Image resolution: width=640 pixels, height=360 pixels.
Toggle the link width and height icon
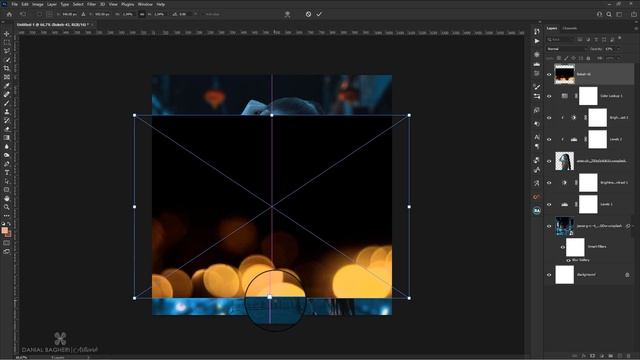tap(142, 14)
